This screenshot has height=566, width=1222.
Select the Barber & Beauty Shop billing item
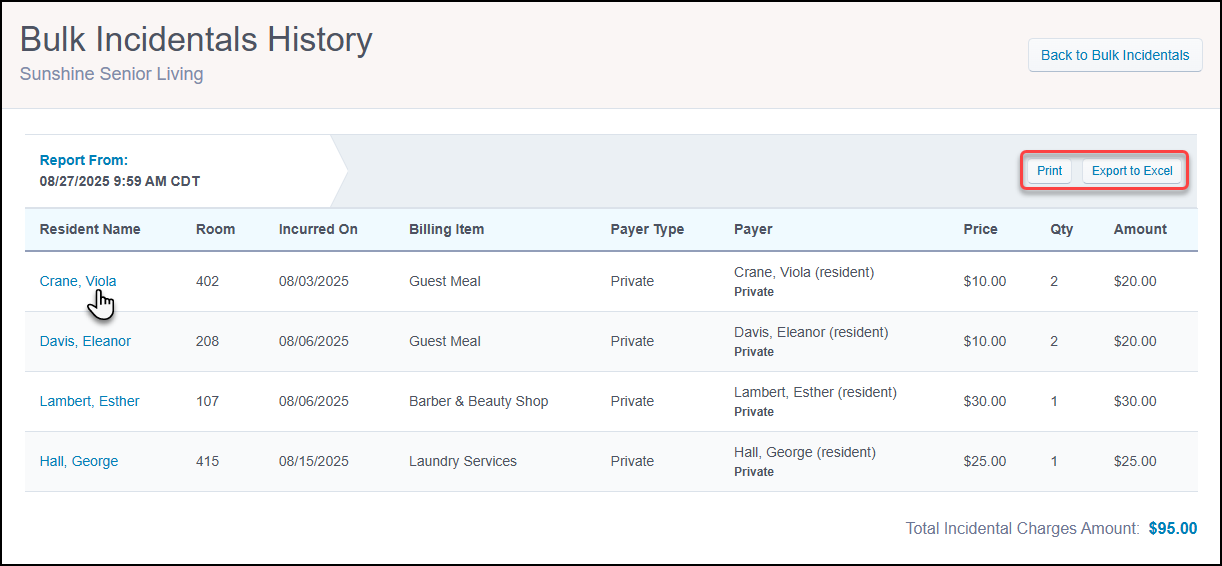[478, 401]
